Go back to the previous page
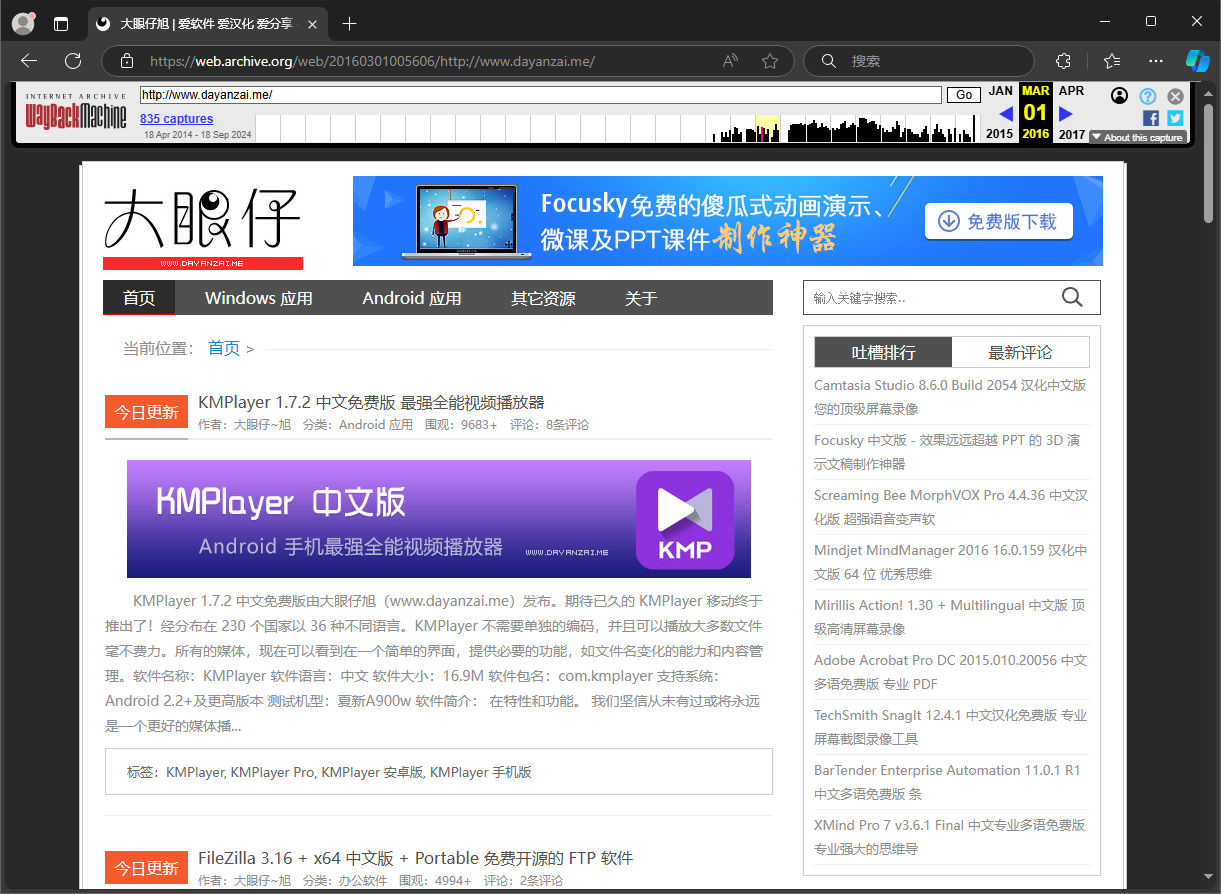 pyautogui.click(x=28, y=61)
